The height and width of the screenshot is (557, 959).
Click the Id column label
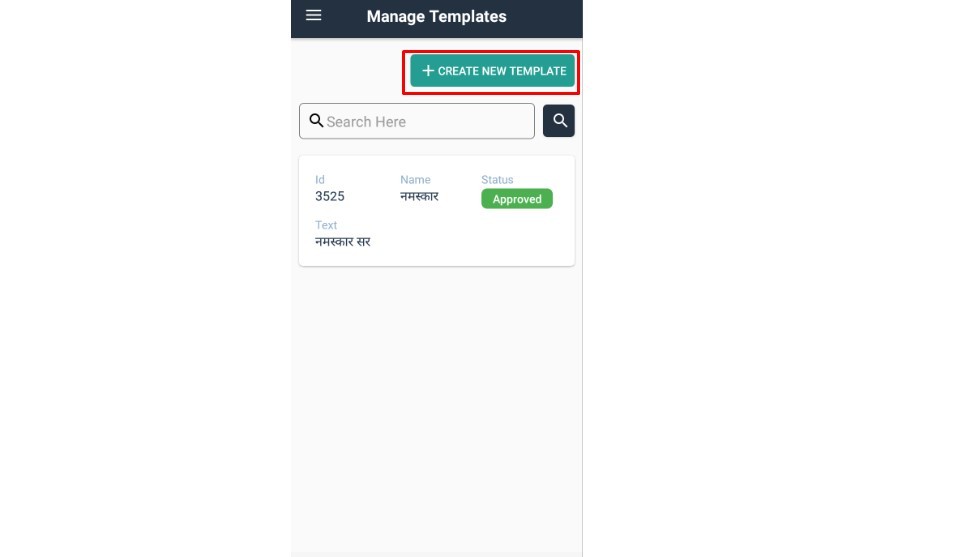(319, 180)
